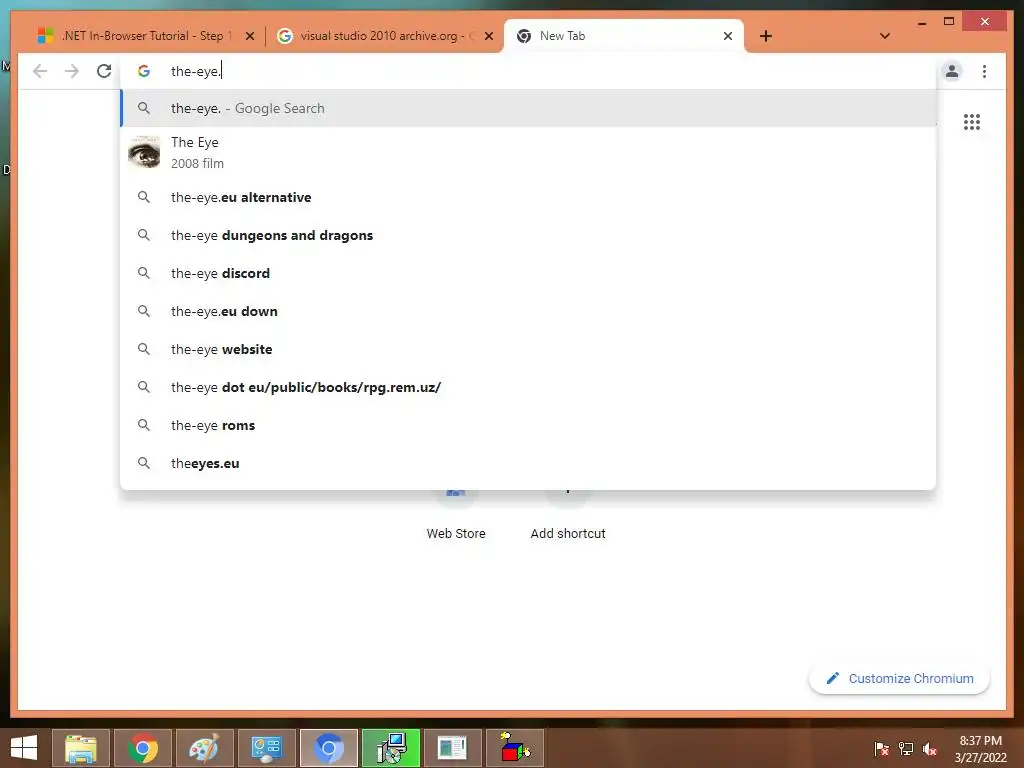
Task: Close the .NET In-Browser Tutorial tab
Action: pyautogui.click(x=249, y=36)
